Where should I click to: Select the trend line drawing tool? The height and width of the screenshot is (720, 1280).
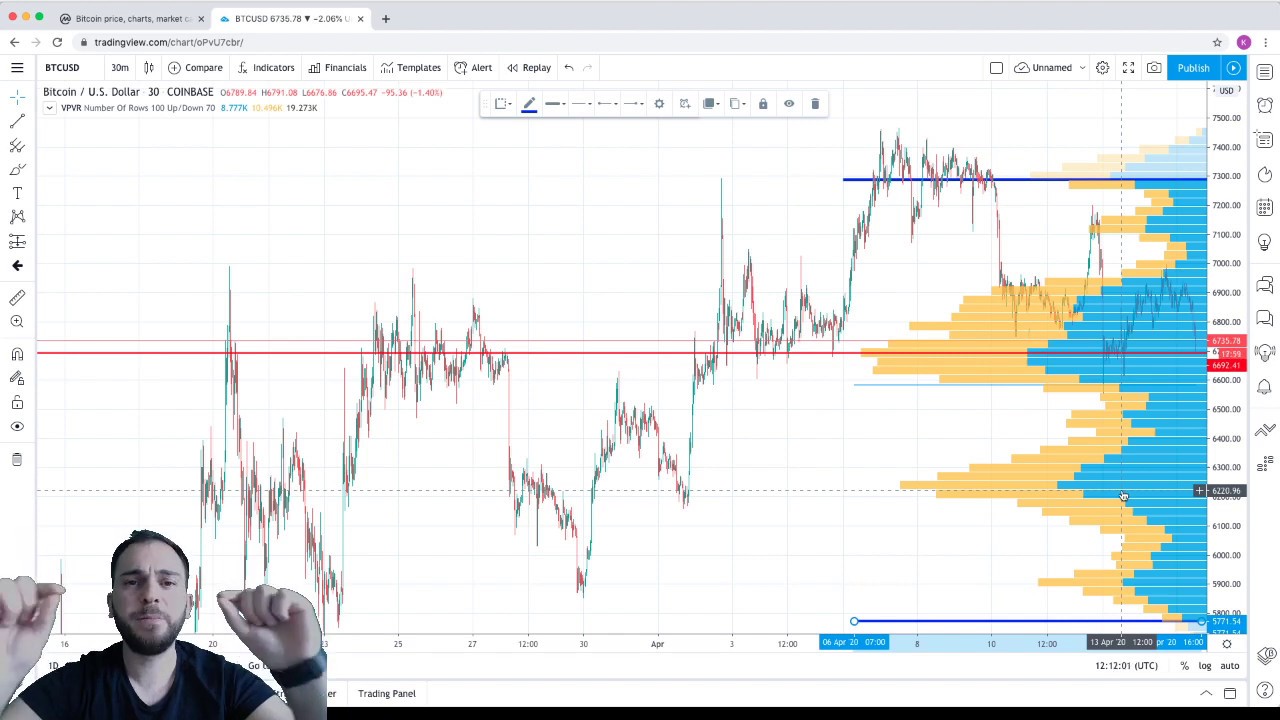click(x=17, y=121)
